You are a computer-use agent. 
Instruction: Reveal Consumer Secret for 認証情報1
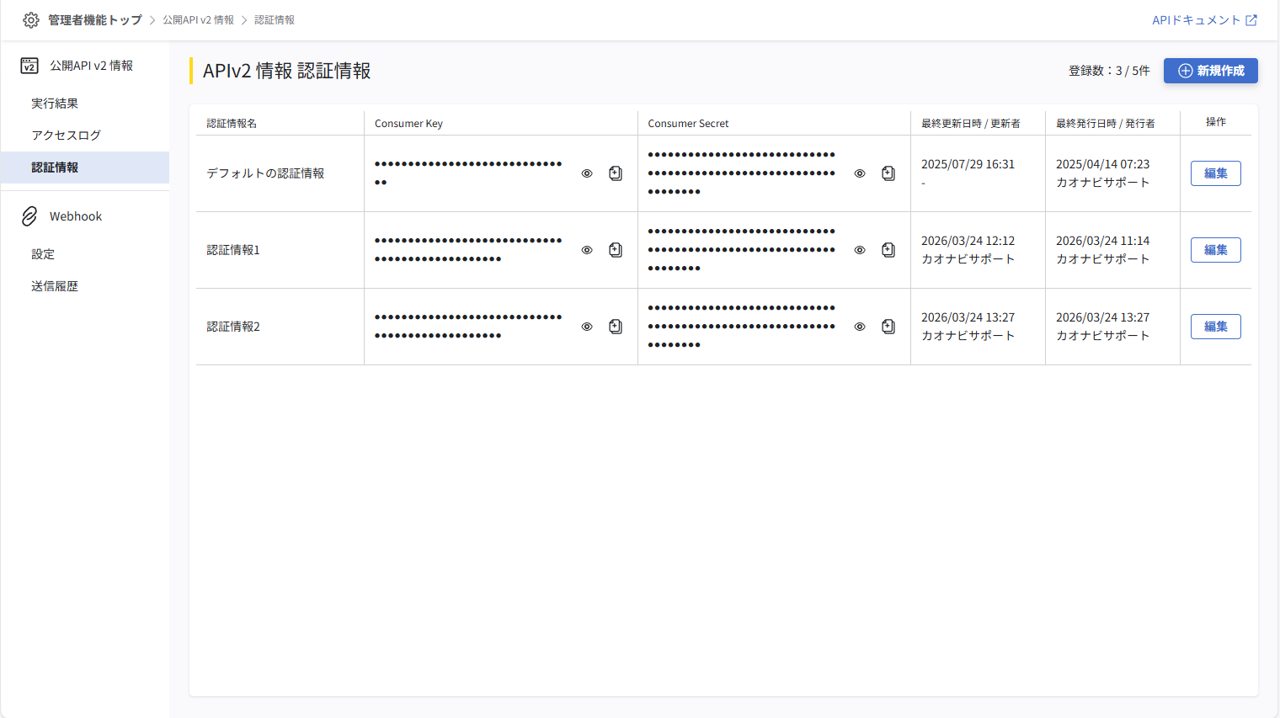pos(859,250)
